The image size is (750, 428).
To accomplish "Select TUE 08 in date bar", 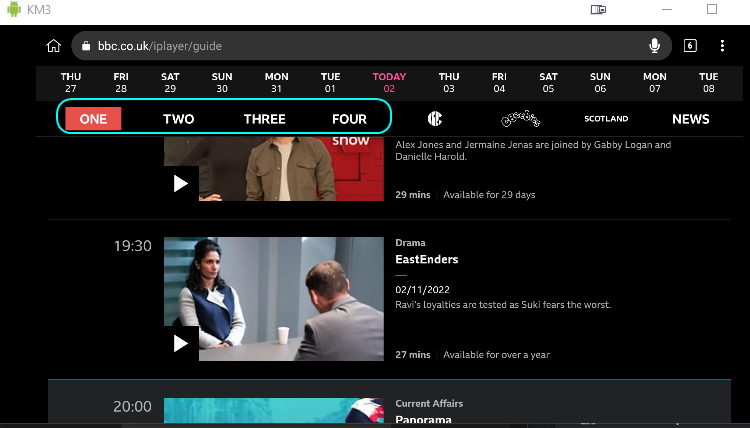I will point(709,82).
